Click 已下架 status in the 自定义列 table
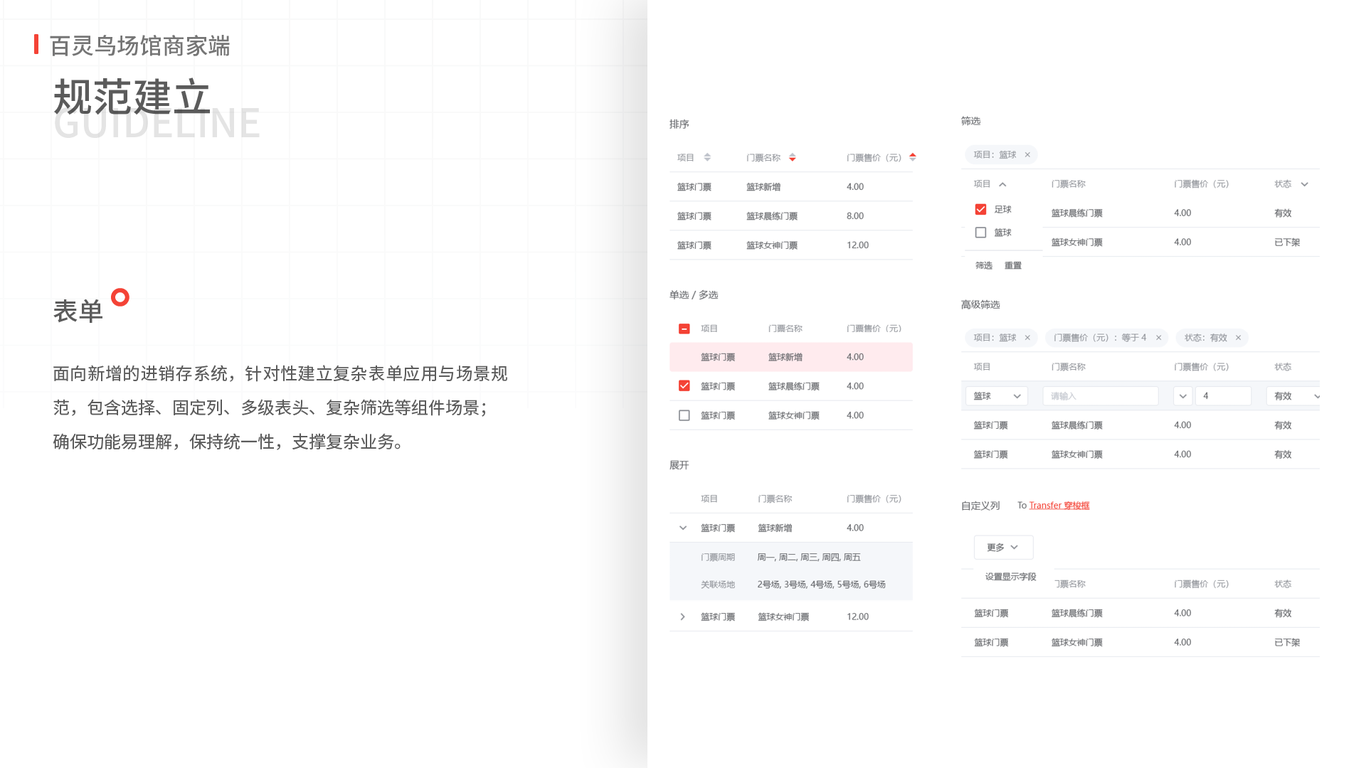Viewport: 1366px width, 768px height. 1287,643
